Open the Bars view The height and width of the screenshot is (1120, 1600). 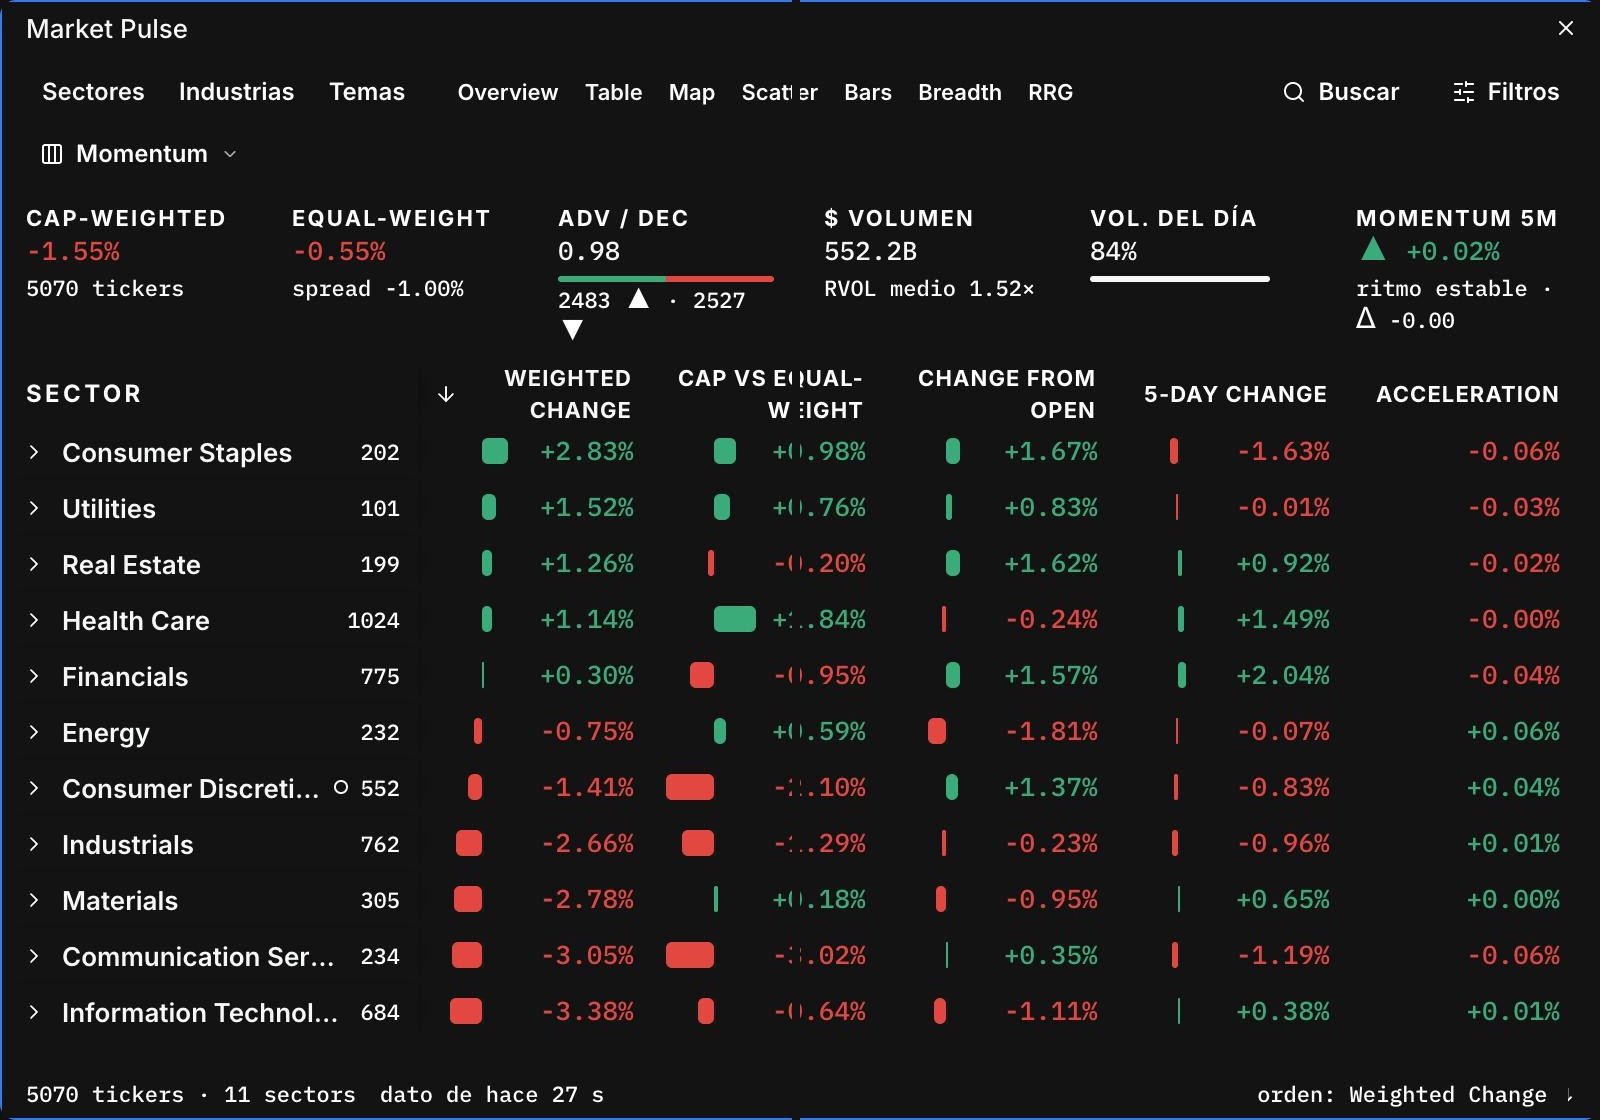[x=868, y=92]
